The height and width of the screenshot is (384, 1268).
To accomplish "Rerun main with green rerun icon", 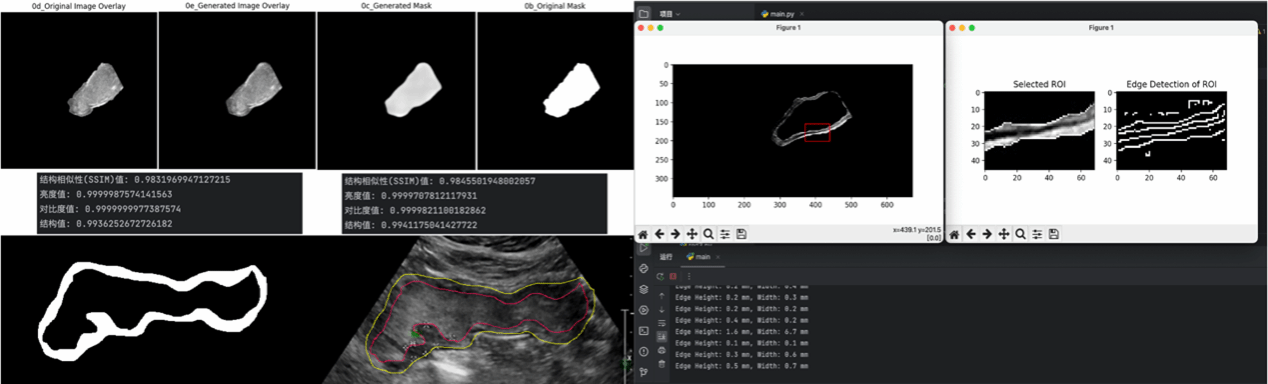I will (x=660, y=276).
